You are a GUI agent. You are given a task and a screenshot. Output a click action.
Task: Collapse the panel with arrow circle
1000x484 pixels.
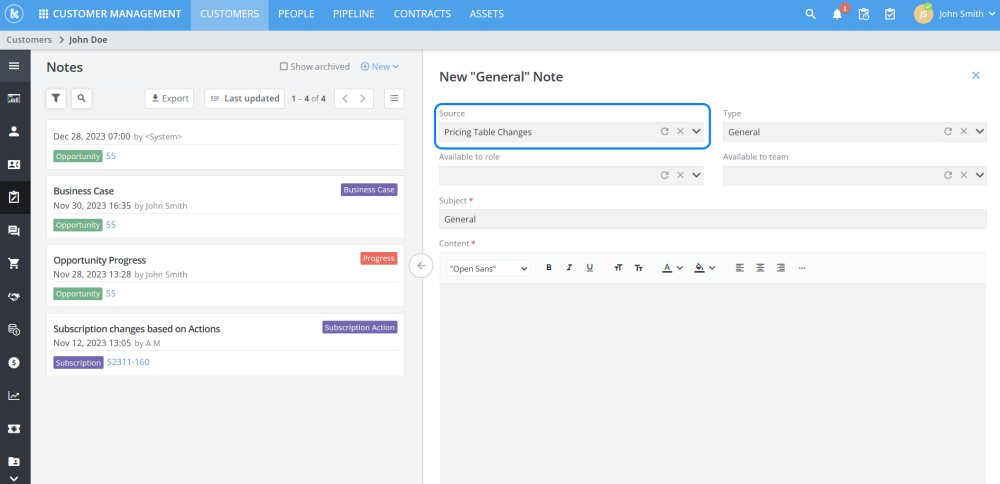pos(421,266)
